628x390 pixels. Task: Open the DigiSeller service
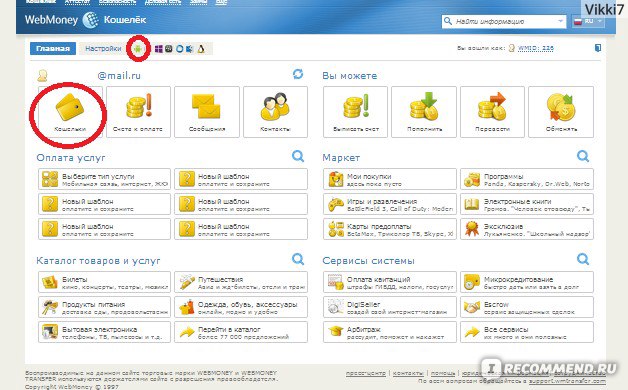point(390,307)
